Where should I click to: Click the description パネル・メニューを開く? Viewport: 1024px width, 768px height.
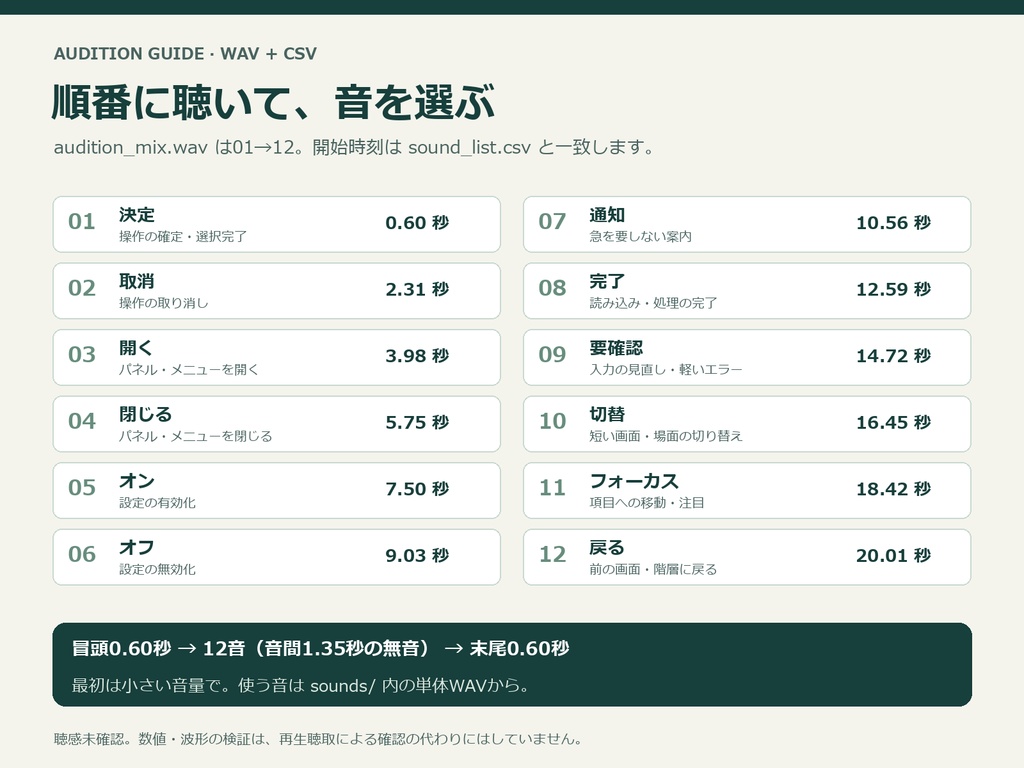[x=189, y=370]
